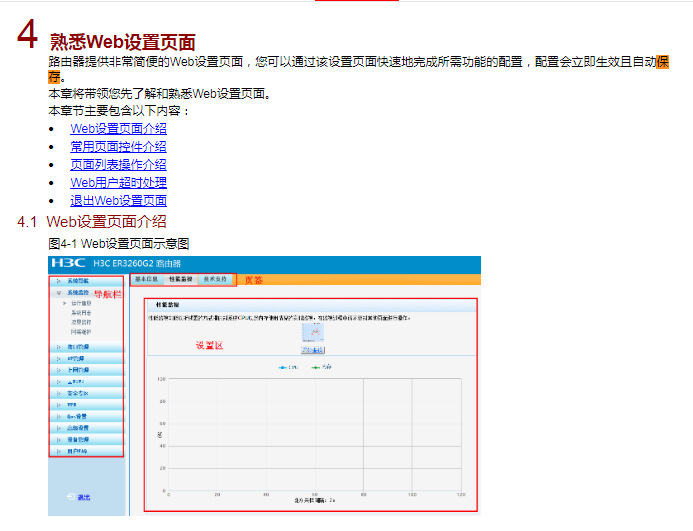Click the H3C logo in the router screenshot
Viewport: 693px width, 531px height.
coord(68,263)
